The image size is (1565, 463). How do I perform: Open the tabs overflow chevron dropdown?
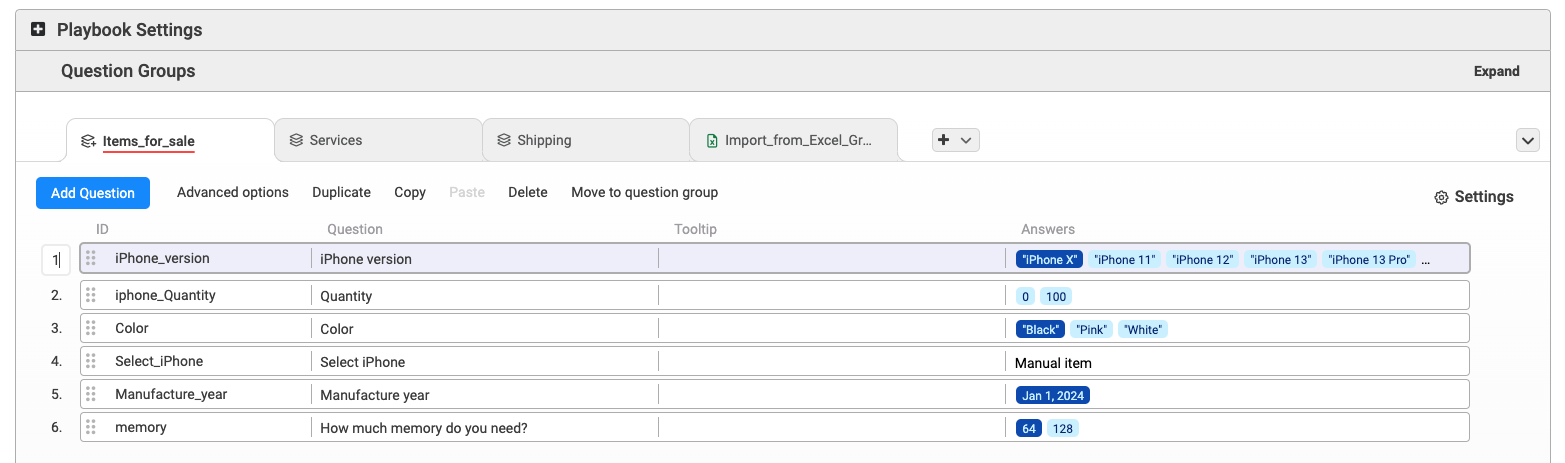tap(1528, 140)
